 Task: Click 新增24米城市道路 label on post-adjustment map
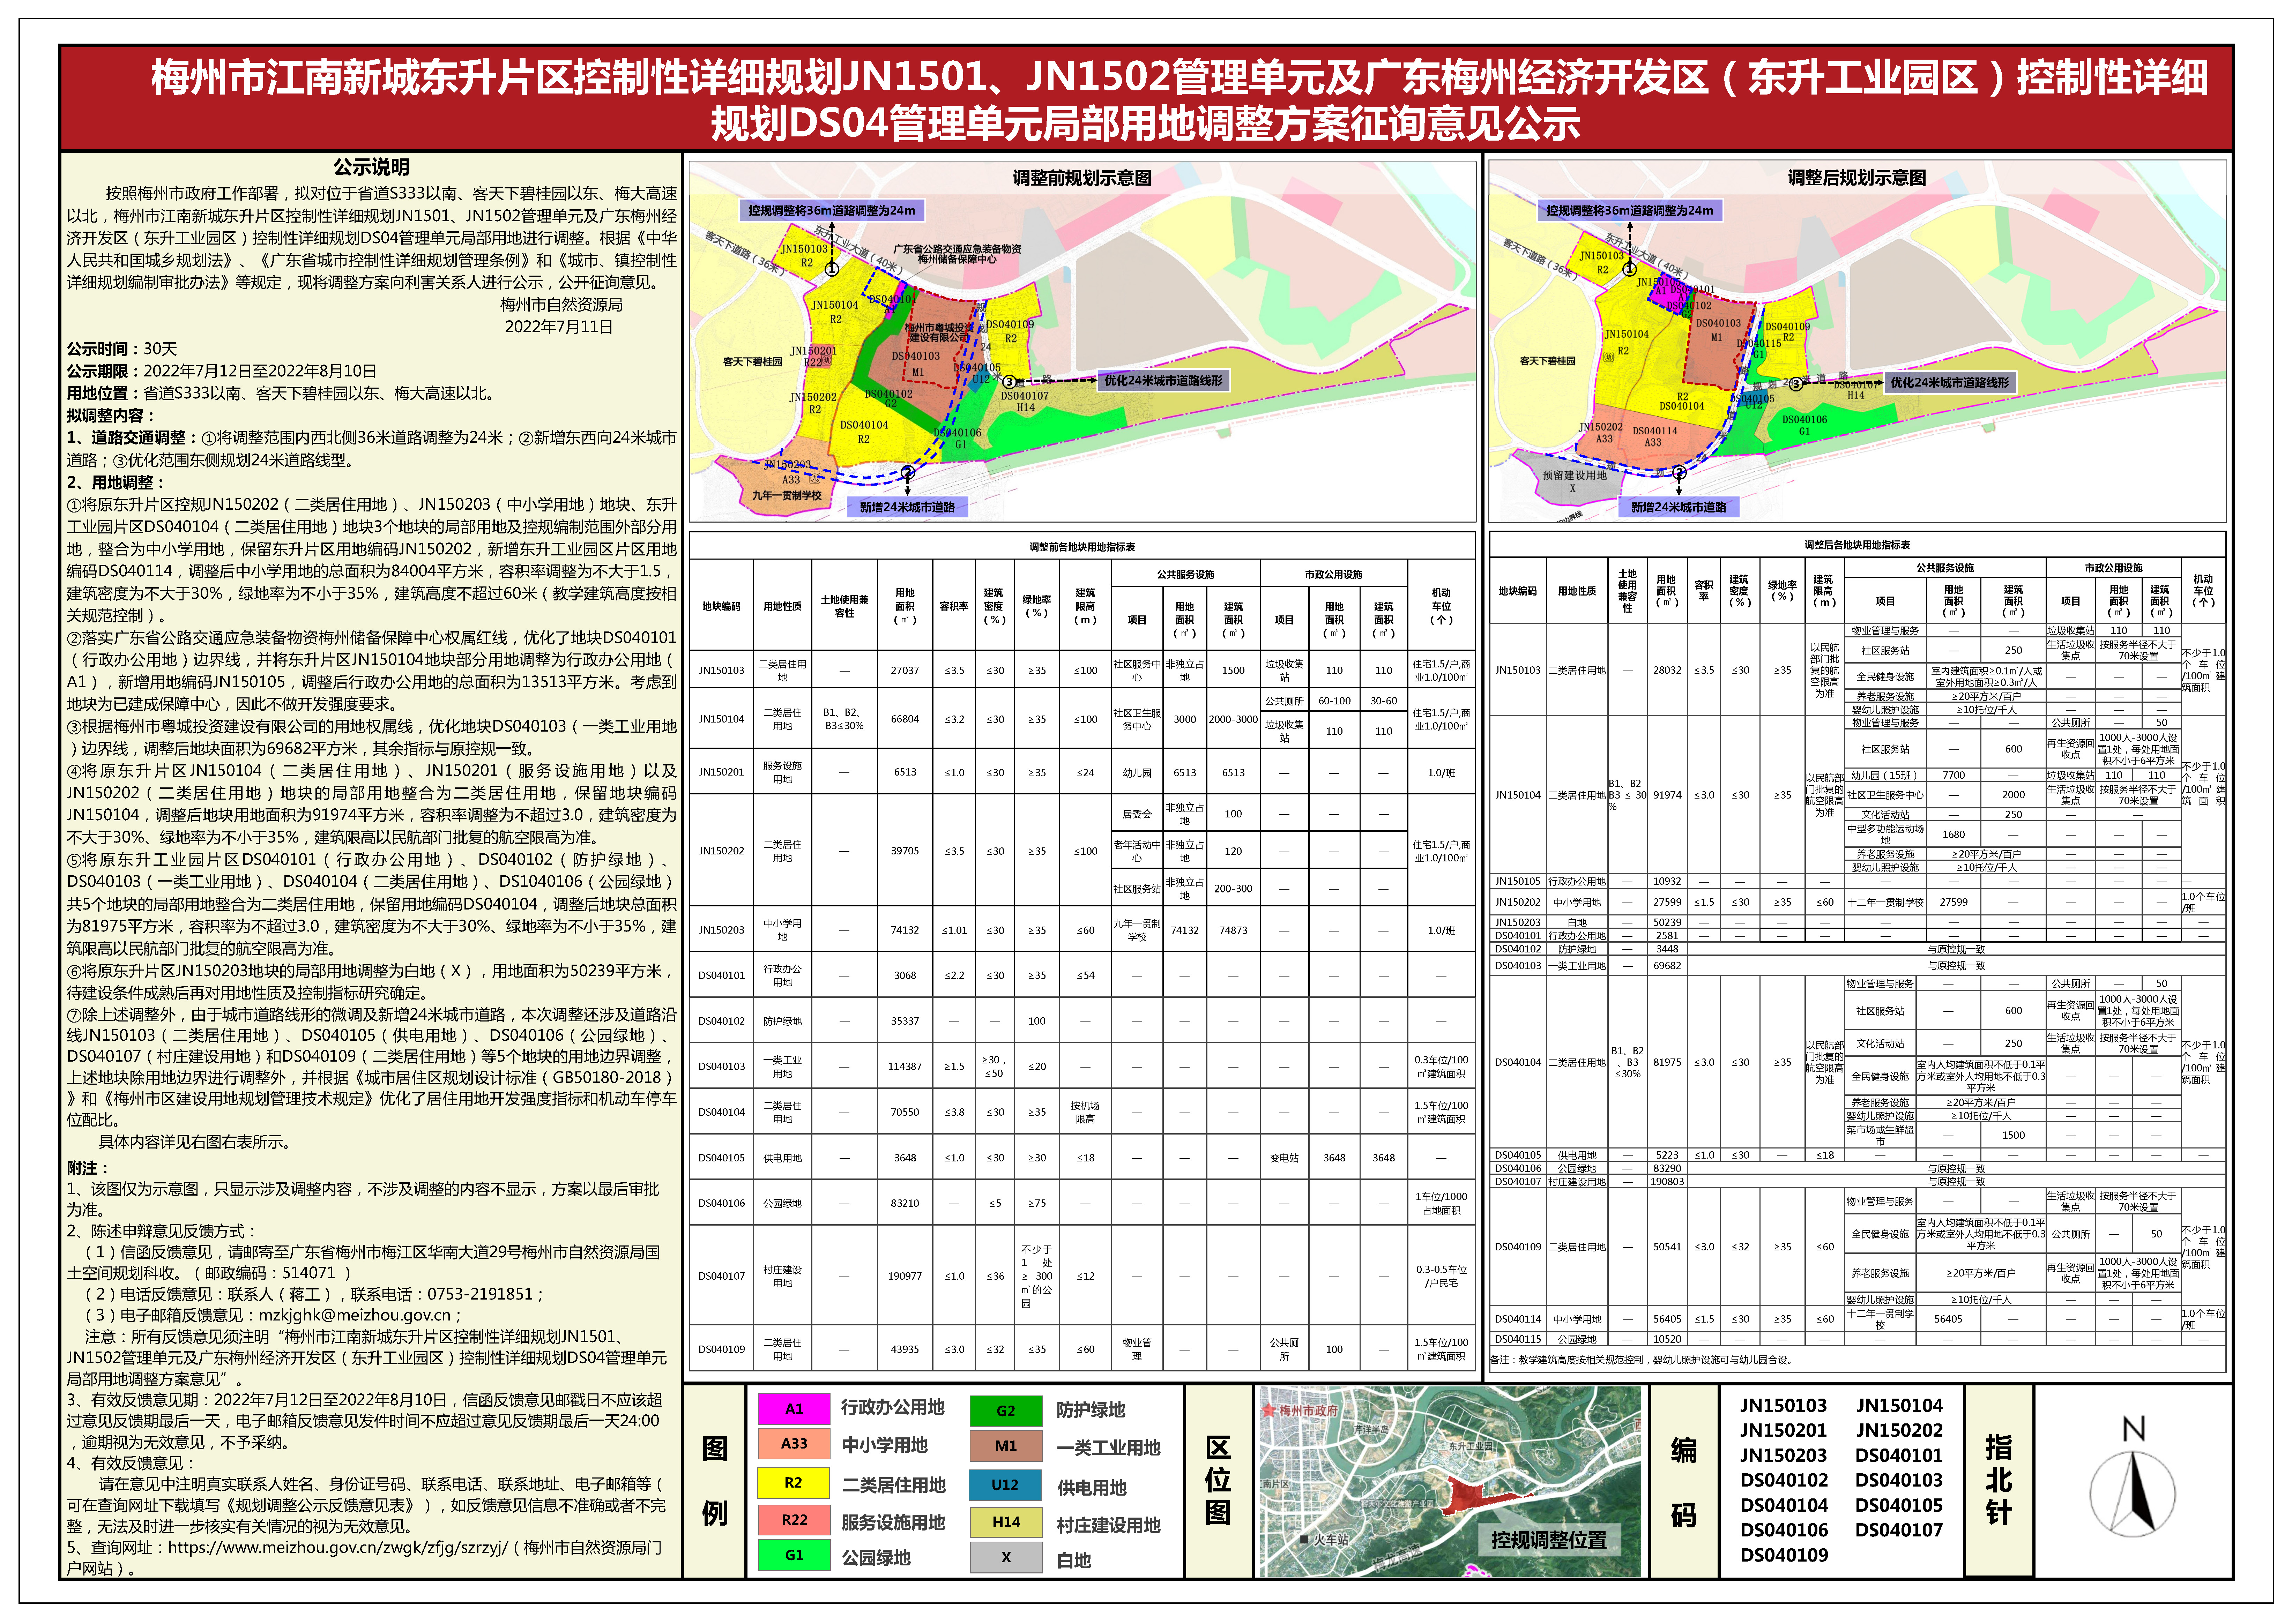[1679, 507]
